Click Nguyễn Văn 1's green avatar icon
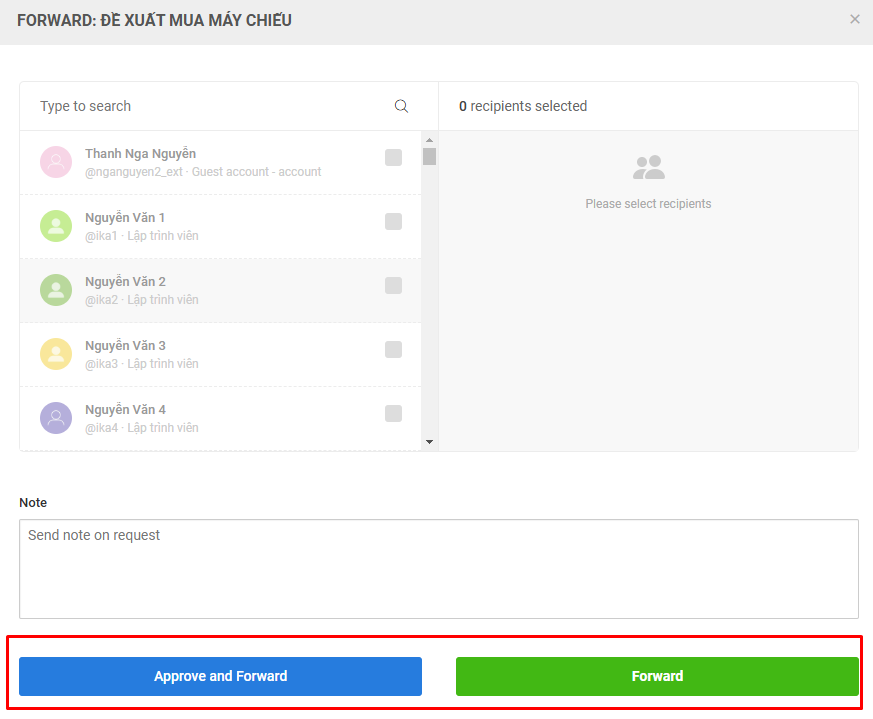The width and height of the screenshot is (873, 719). [x=56, y=226]
